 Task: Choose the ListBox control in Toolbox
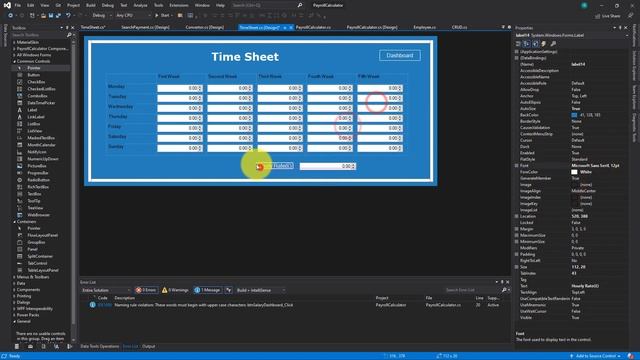coord(34,124)
